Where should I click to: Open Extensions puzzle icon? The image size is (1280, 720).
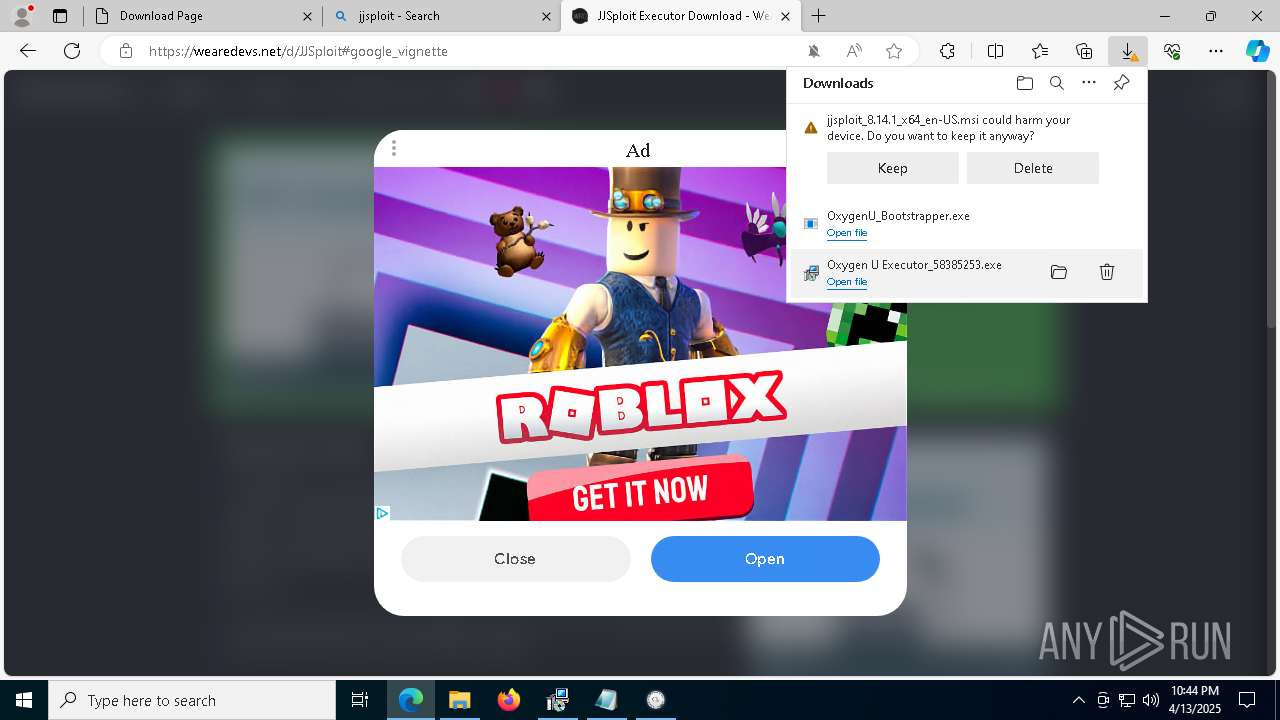[947, 51]
